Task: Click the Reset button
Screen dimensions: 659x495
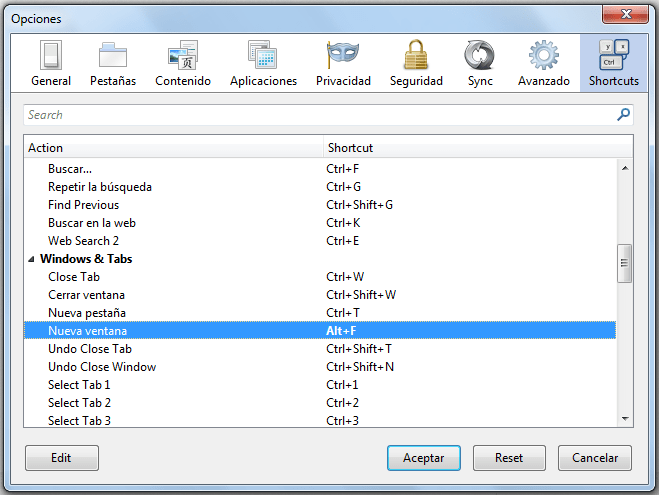Action: click(509, 458)
